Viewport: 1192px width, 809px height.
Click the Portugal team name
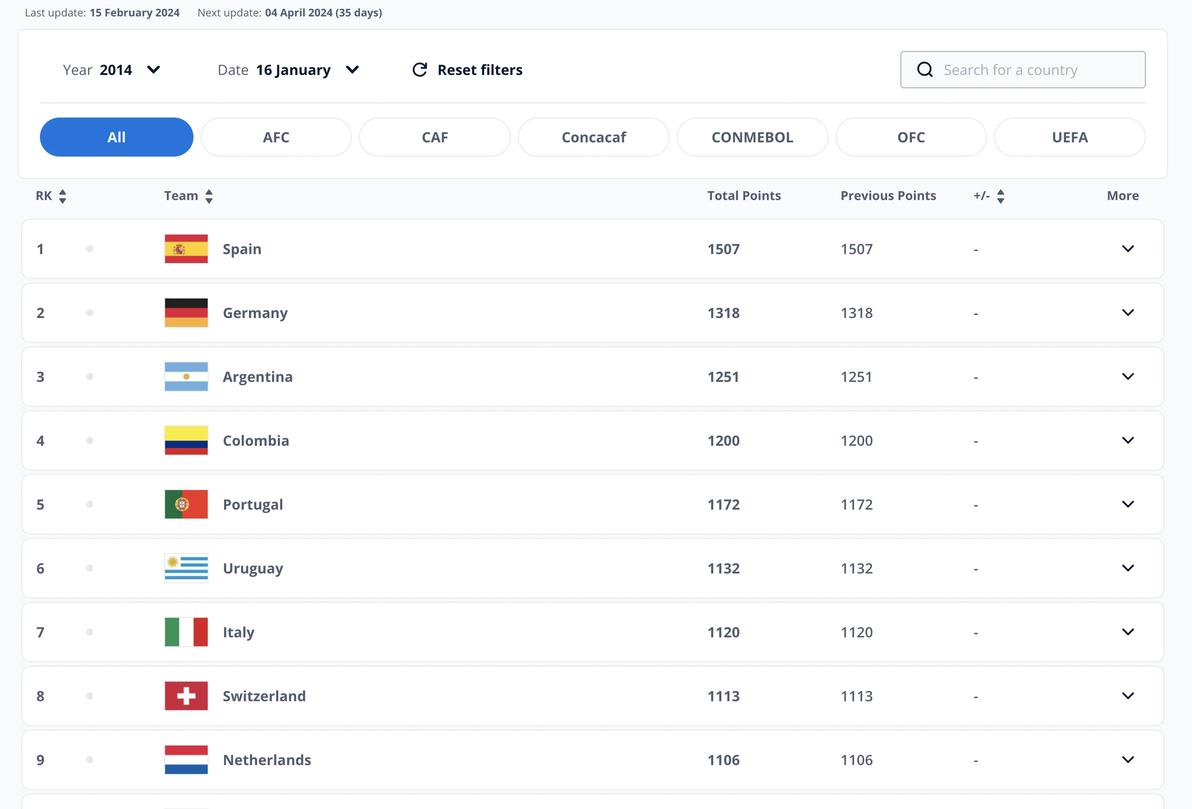click(x=252, y=504)
